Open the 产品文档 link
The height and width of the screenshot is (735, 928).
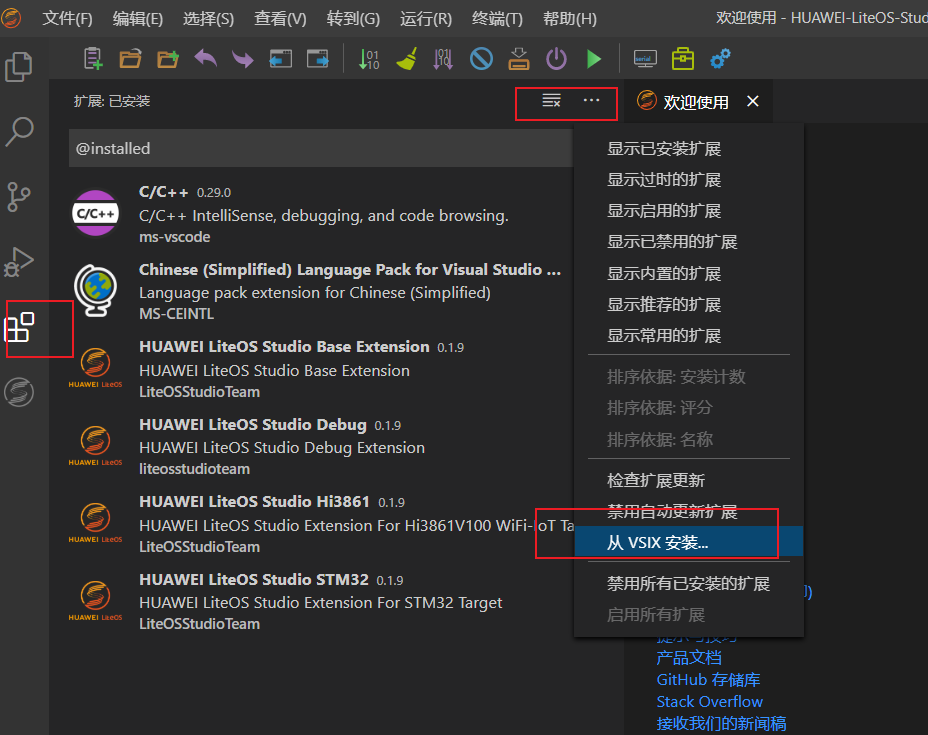689,658
